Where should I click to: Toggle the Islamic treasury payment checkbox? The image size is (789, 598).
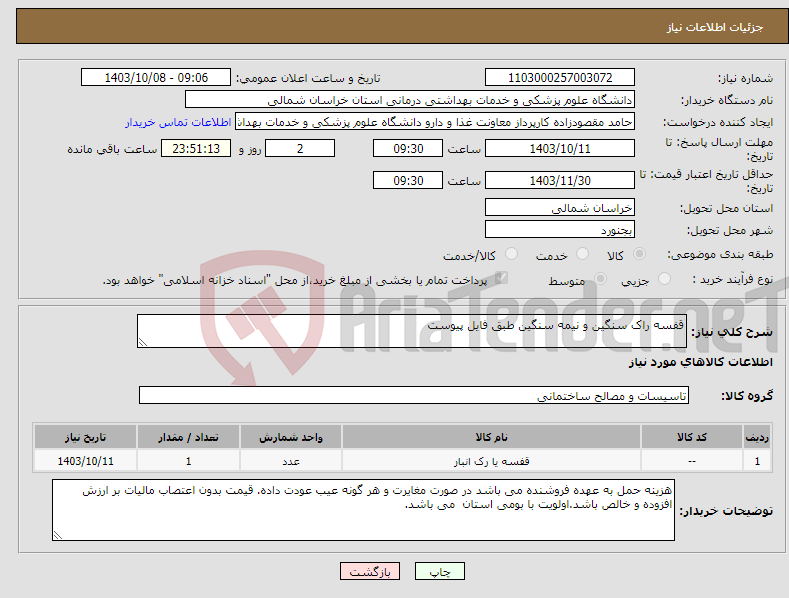[x=501, y=278]
